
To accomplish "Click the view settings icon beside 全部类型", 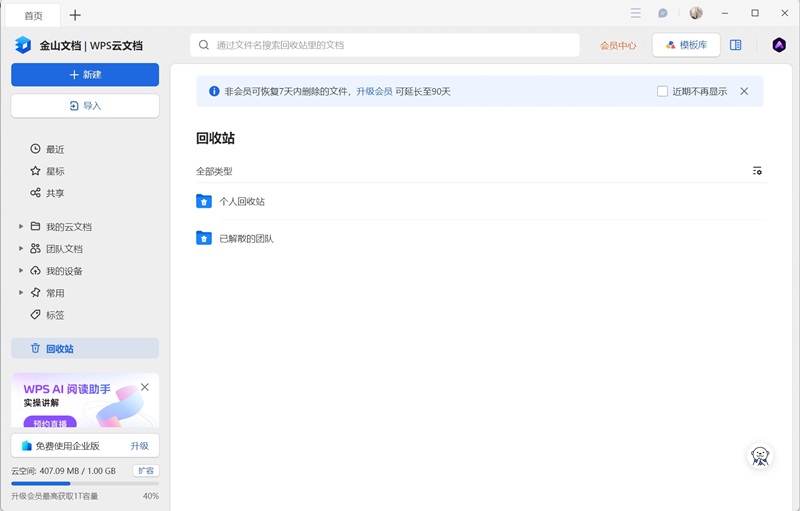I will 757,171.
